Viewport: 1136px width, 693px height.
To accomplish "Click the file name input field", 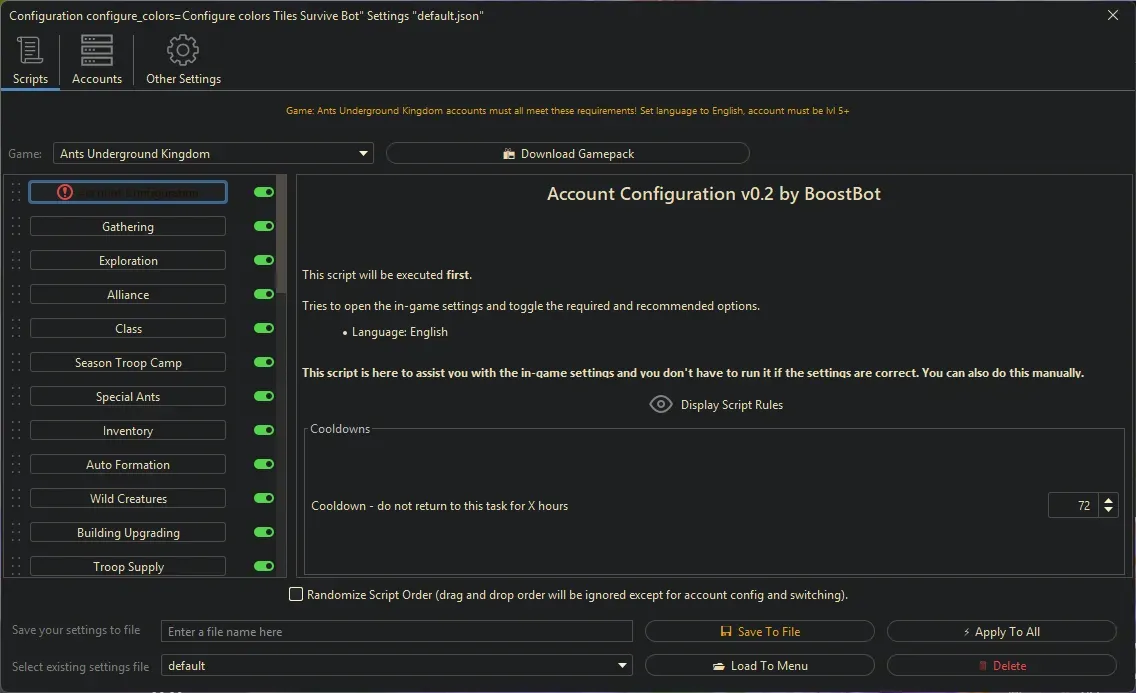I will tap(397, 631).
